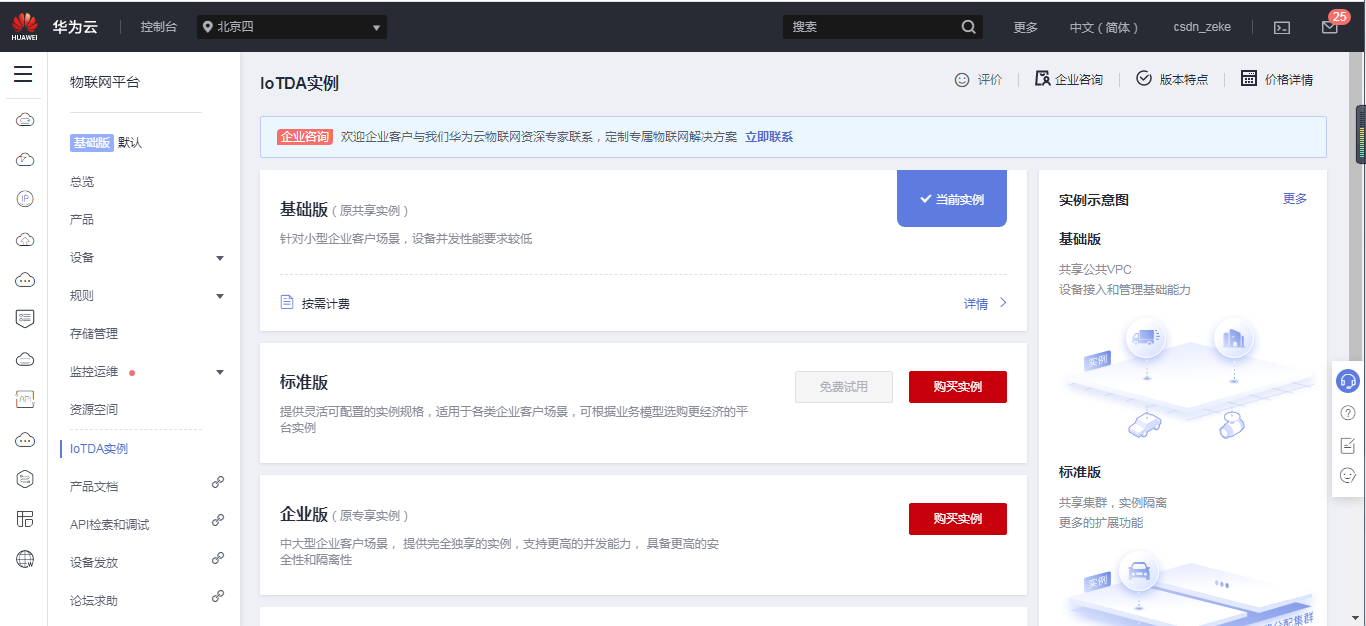Click the 按需计费 document icon
The width and height of the screenshot is (1366, 626).
click(x=287, y=302)
